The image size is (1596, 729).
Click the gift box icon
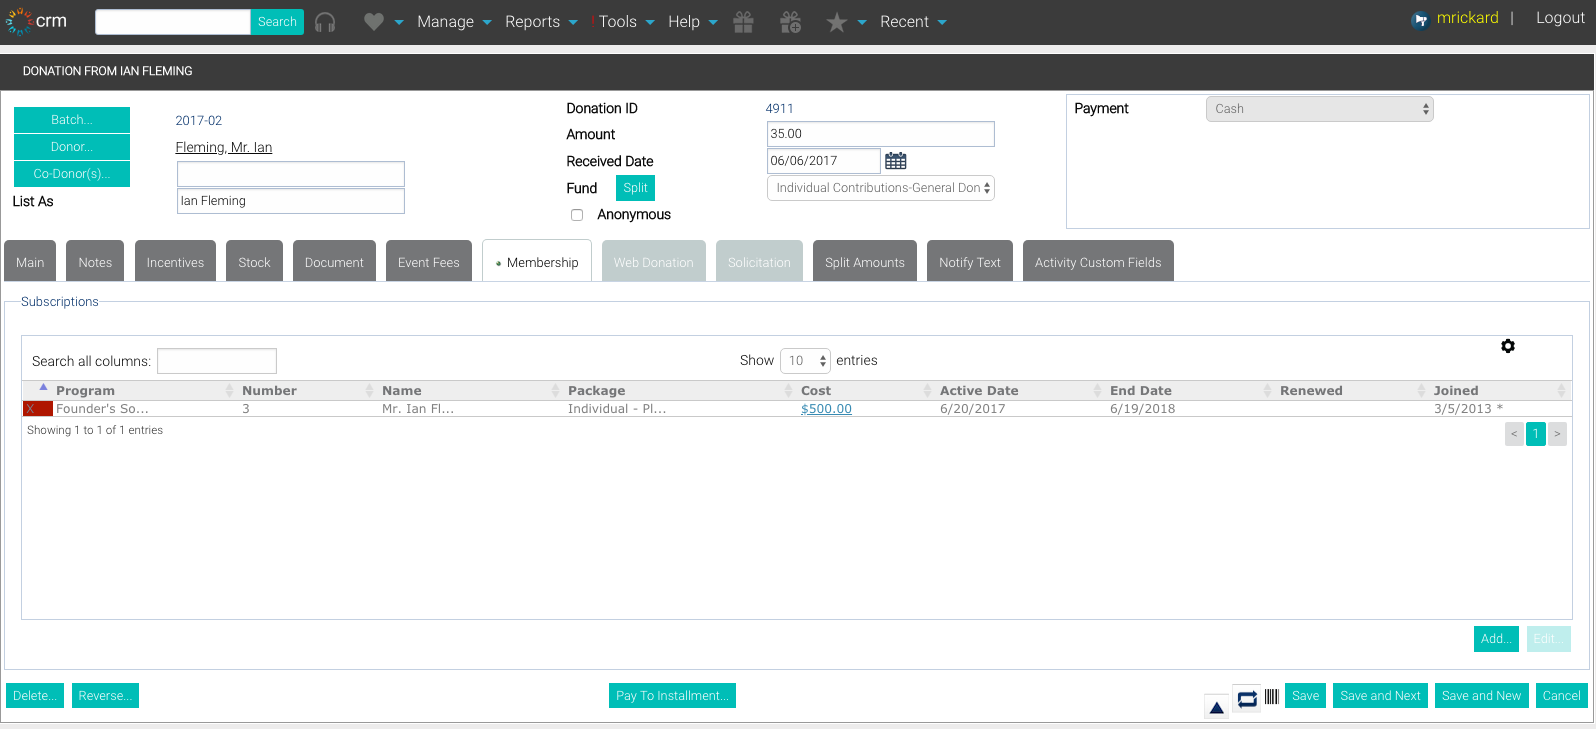[743, 22]
